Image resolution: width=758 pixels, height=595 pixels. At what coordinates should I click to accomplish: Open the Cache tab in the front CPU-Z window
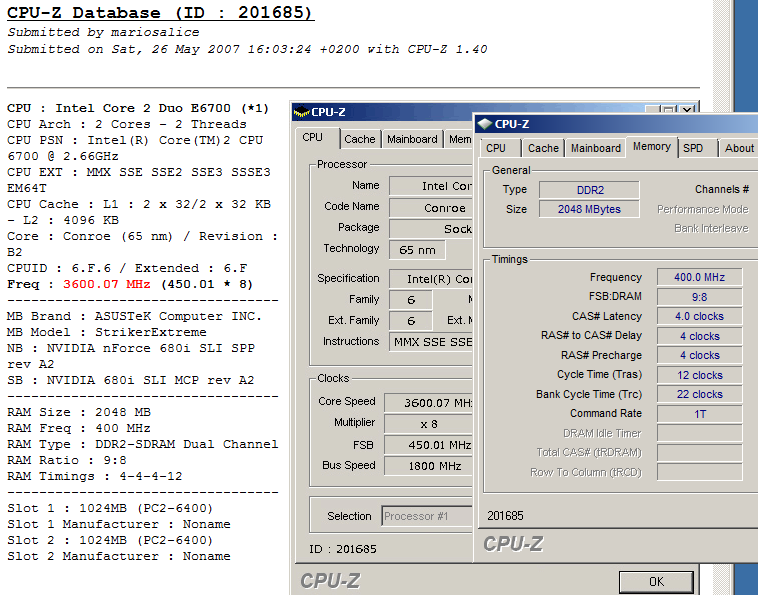(x=543, y=148)
